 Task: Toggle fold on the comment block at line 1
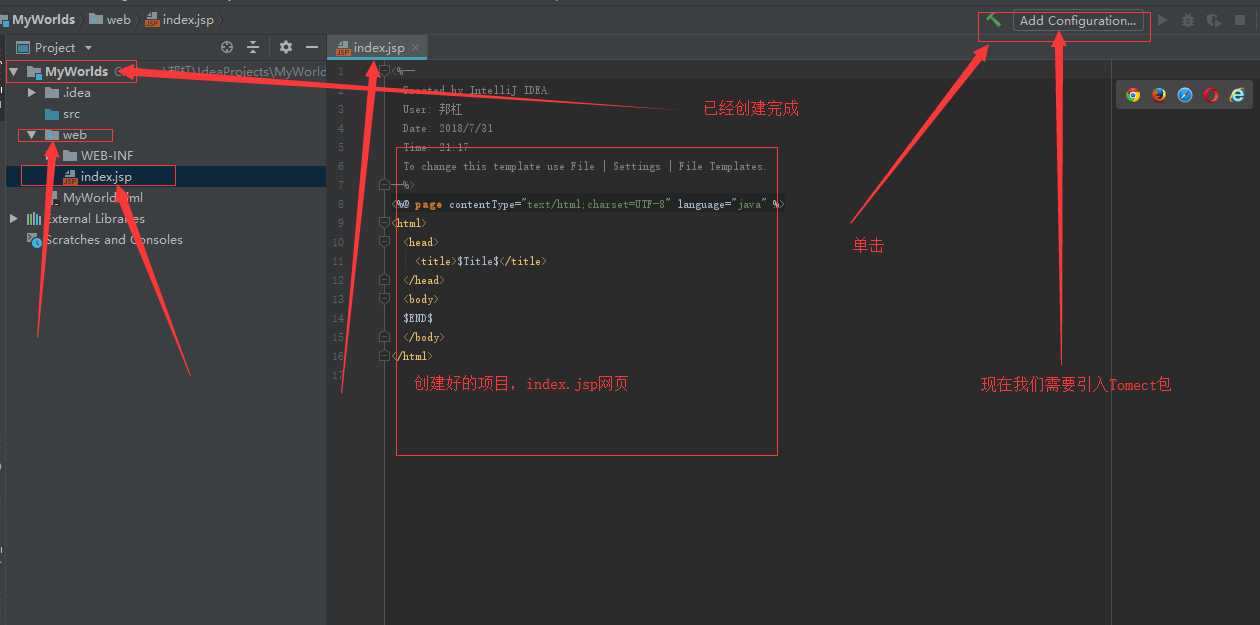(384, 71)
